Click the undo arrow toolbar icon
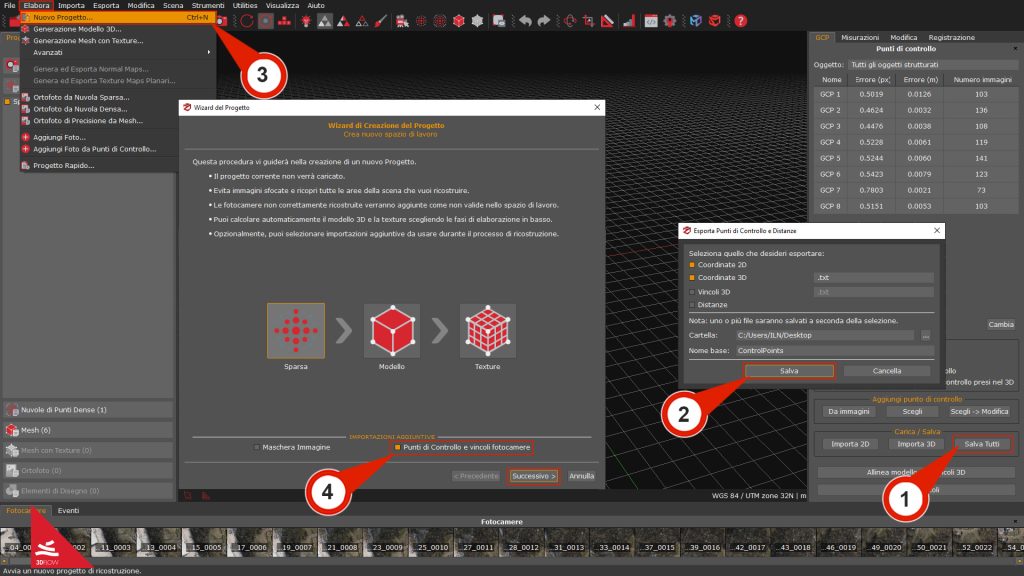1024x576 pixels. coord(525,21)
